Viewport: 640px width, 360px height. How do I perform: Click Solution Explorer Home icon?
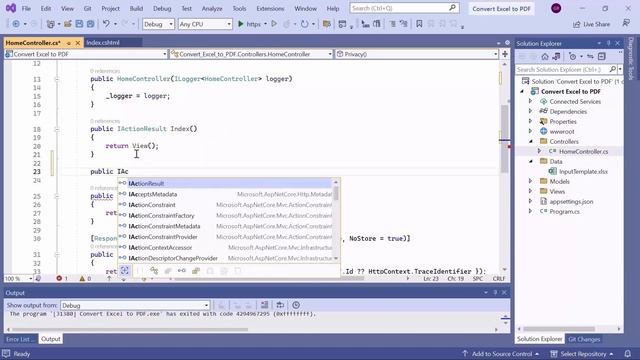(x=545, y=56)
